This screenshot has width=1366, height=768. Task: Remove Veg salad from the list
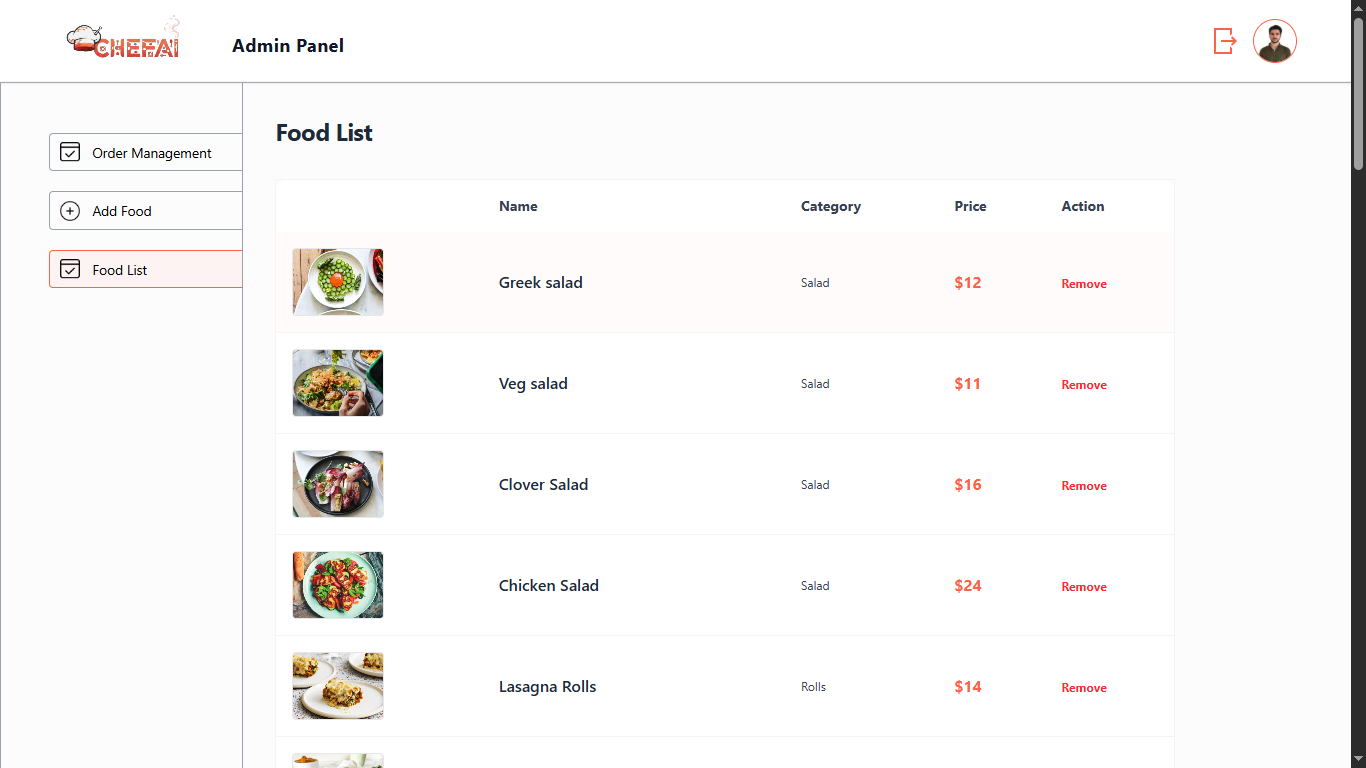(x=1084, y=385)
